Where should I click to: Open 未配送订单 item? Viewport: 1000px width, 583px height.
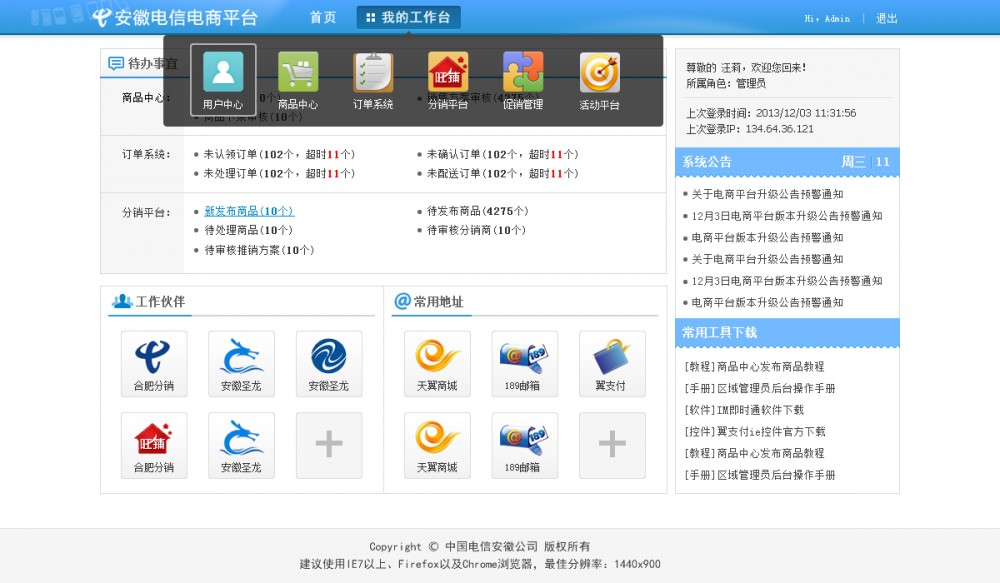[502, 173]
